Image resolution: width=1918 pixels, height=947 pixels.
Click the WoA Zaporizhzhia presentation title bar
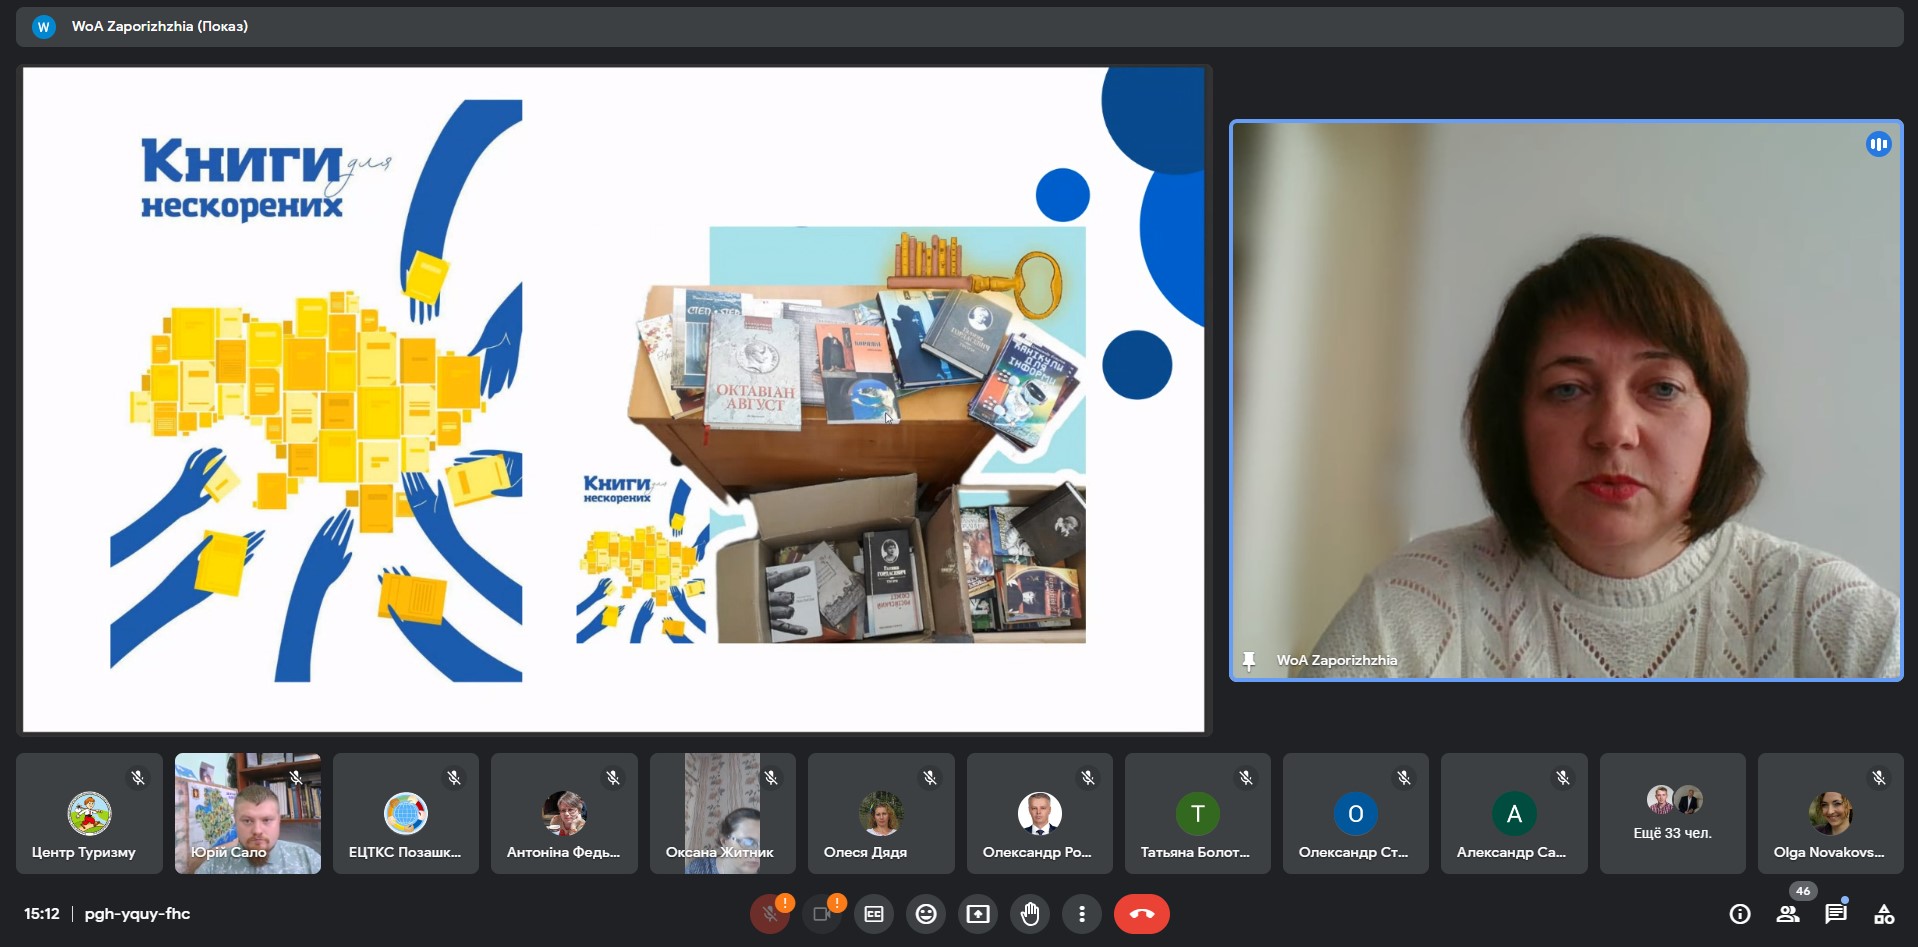click(x=160, y=27)
